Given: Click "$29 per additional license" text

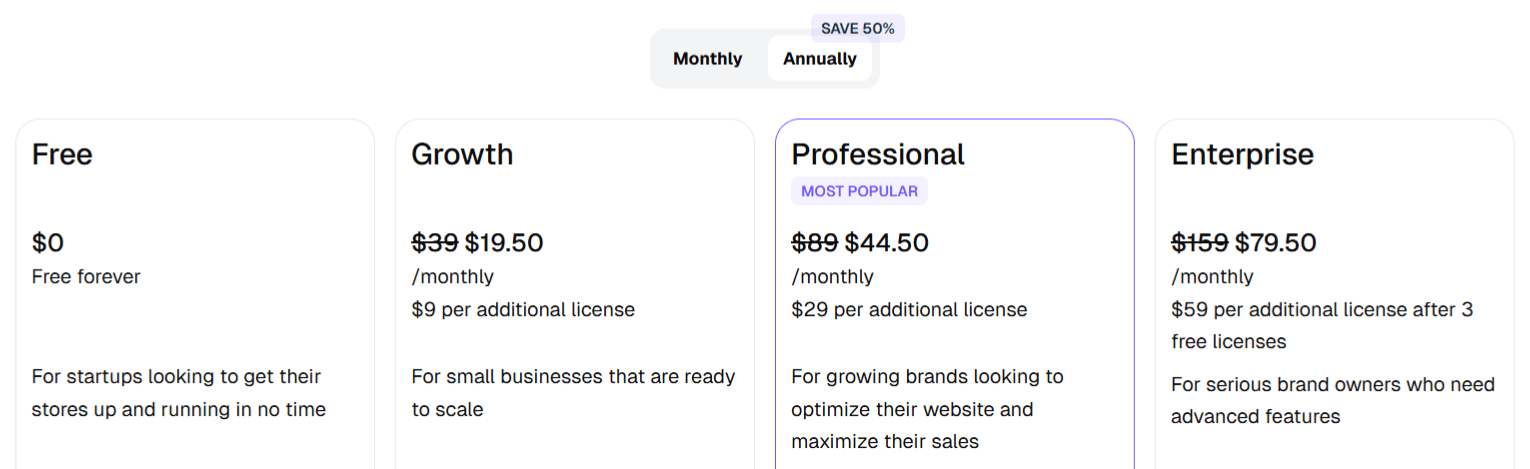Looking at the screenshot, I should pos(909,310).
